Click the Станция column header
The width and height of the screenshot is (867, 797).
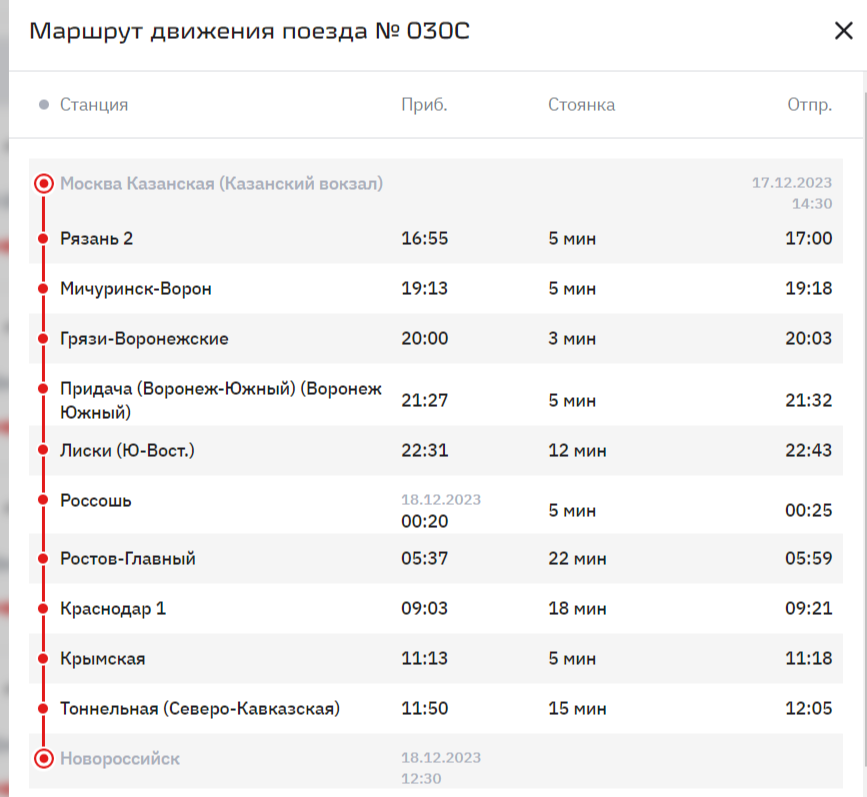point(94,105)
